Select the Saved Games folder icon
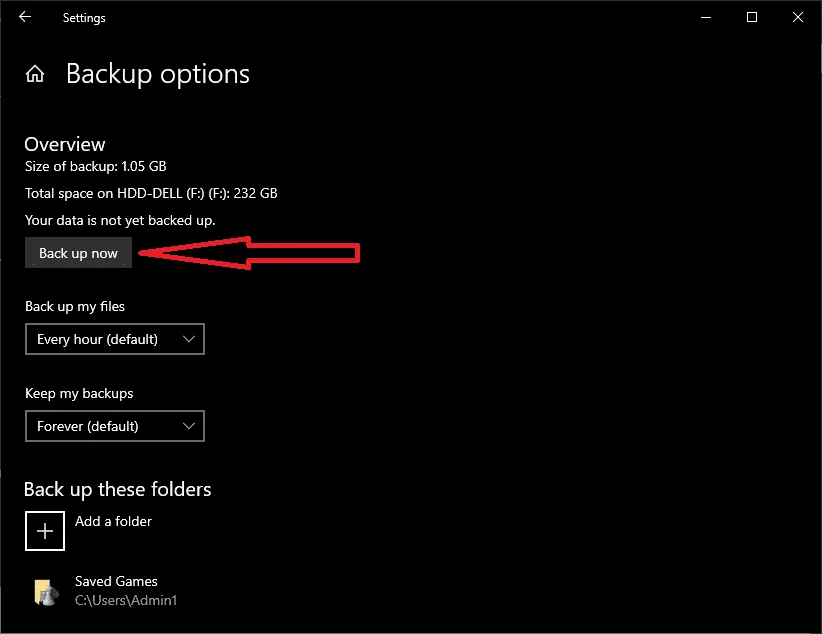This screenshot has height=634, width=822. pyautogui.click(x=46, y=592)
